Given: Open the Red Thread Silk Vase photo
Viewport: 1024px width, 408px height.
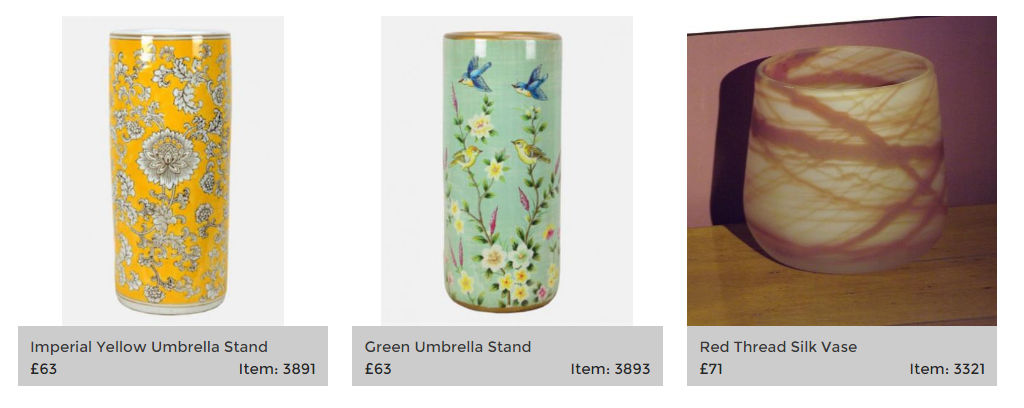Looking at the screenshot, I should point(842,170).
